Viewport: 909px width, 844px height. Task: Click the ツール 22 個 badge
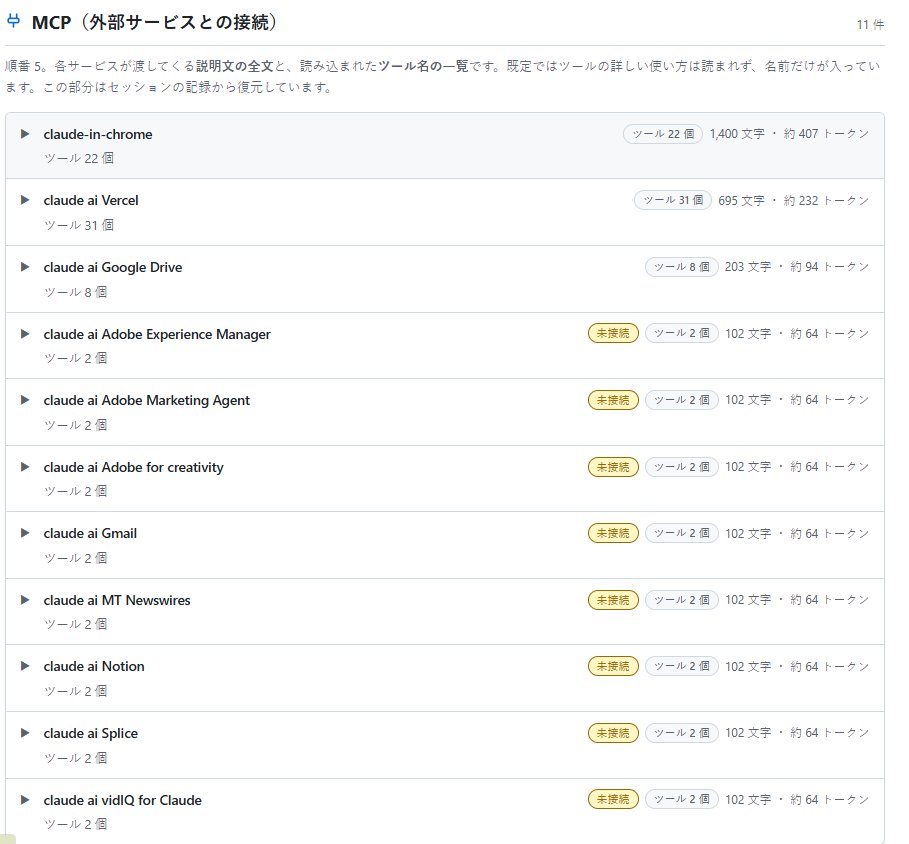(x=663, y=134)
